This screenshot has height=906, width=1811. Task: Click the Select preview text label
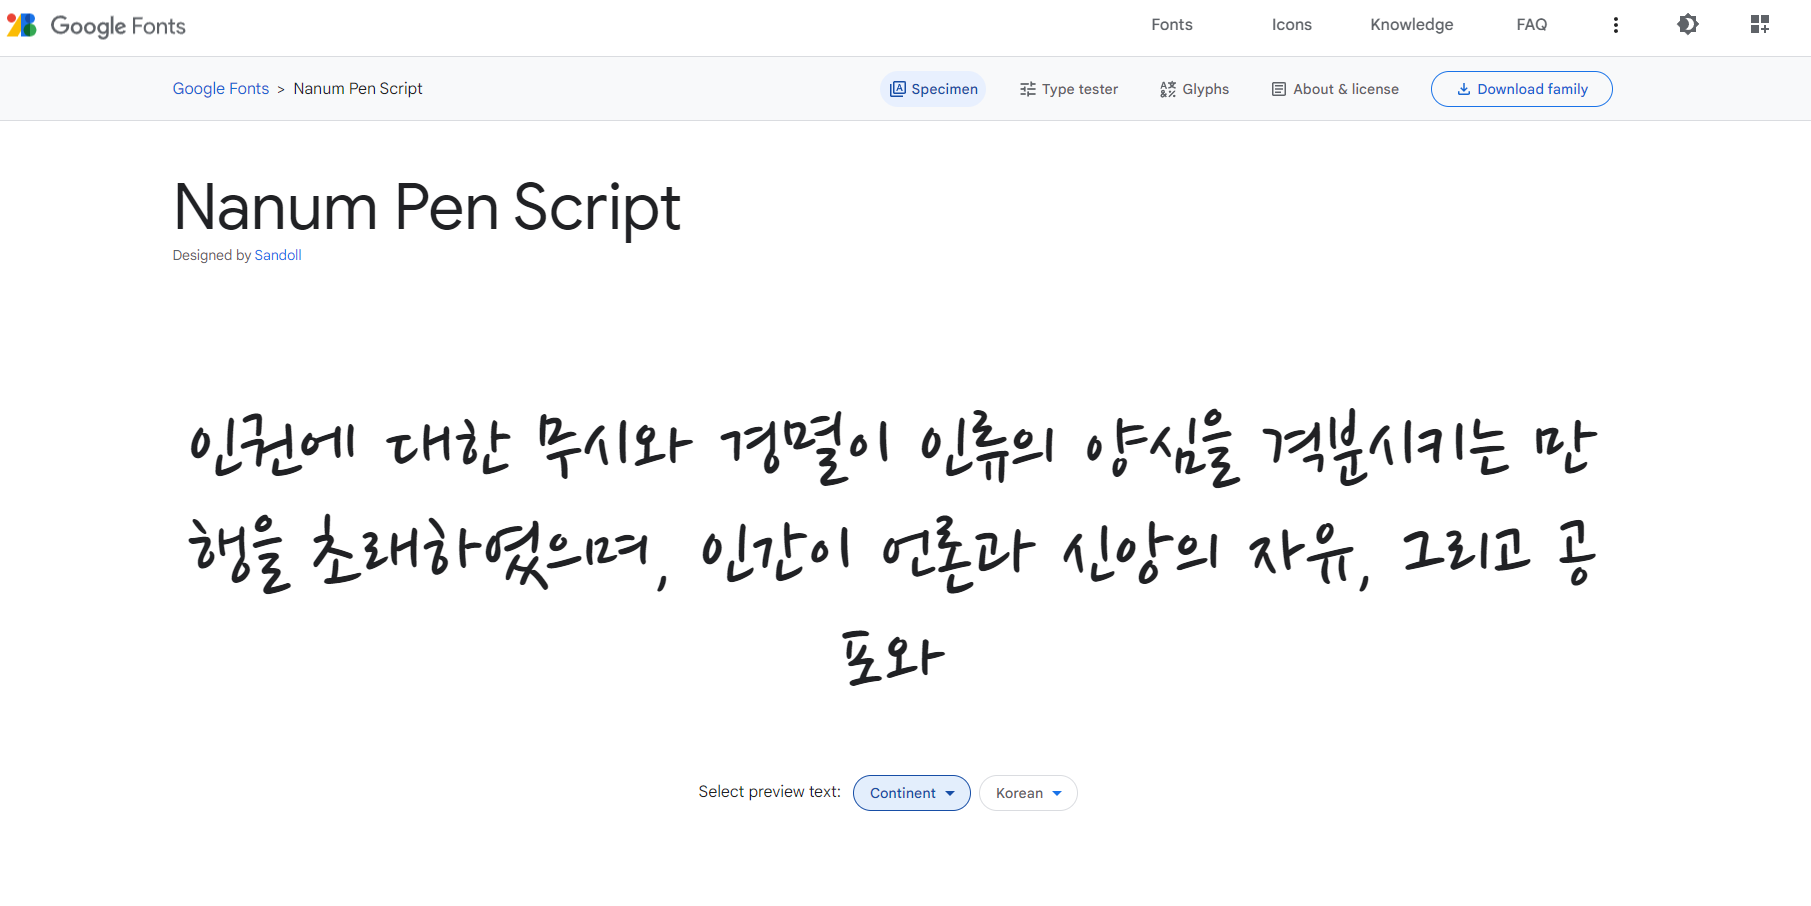(x=769, y=792)
